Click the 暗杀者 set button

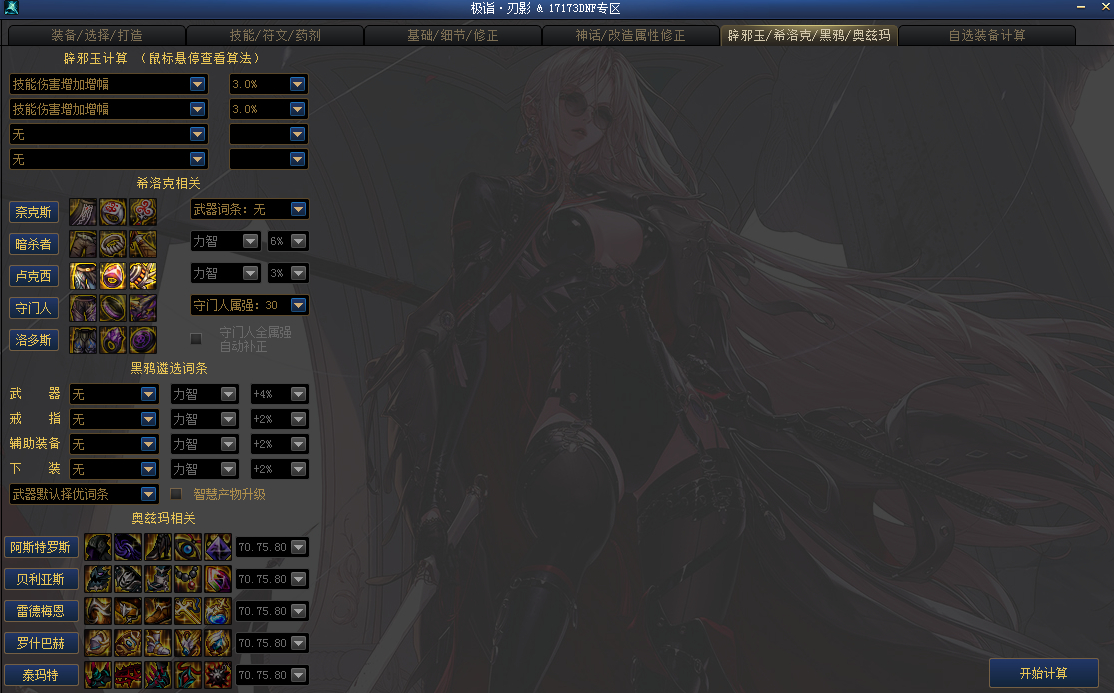[x=33, y=244]
